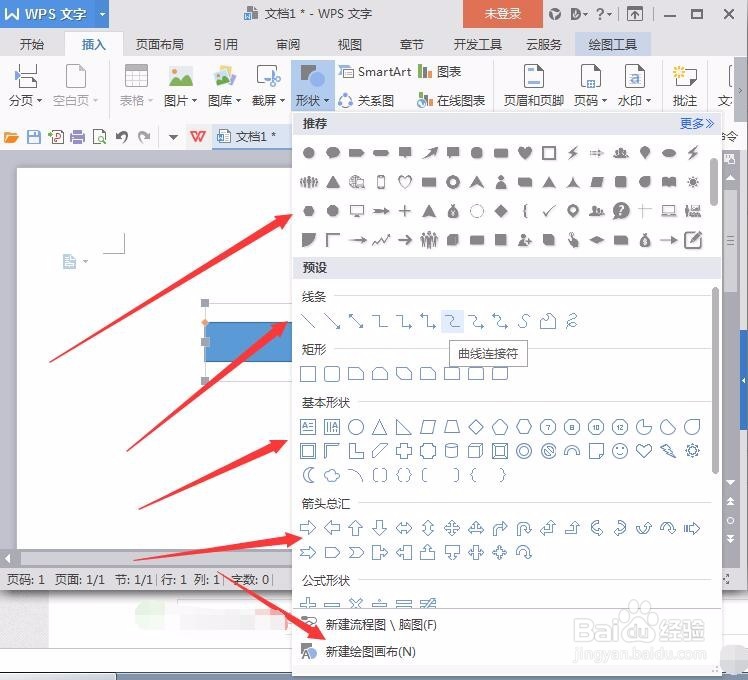This screenshot has height=680, width=748.
Task: Pick the freeform scribble line shape
Action: pyautogui.click(x=571, y=321)
